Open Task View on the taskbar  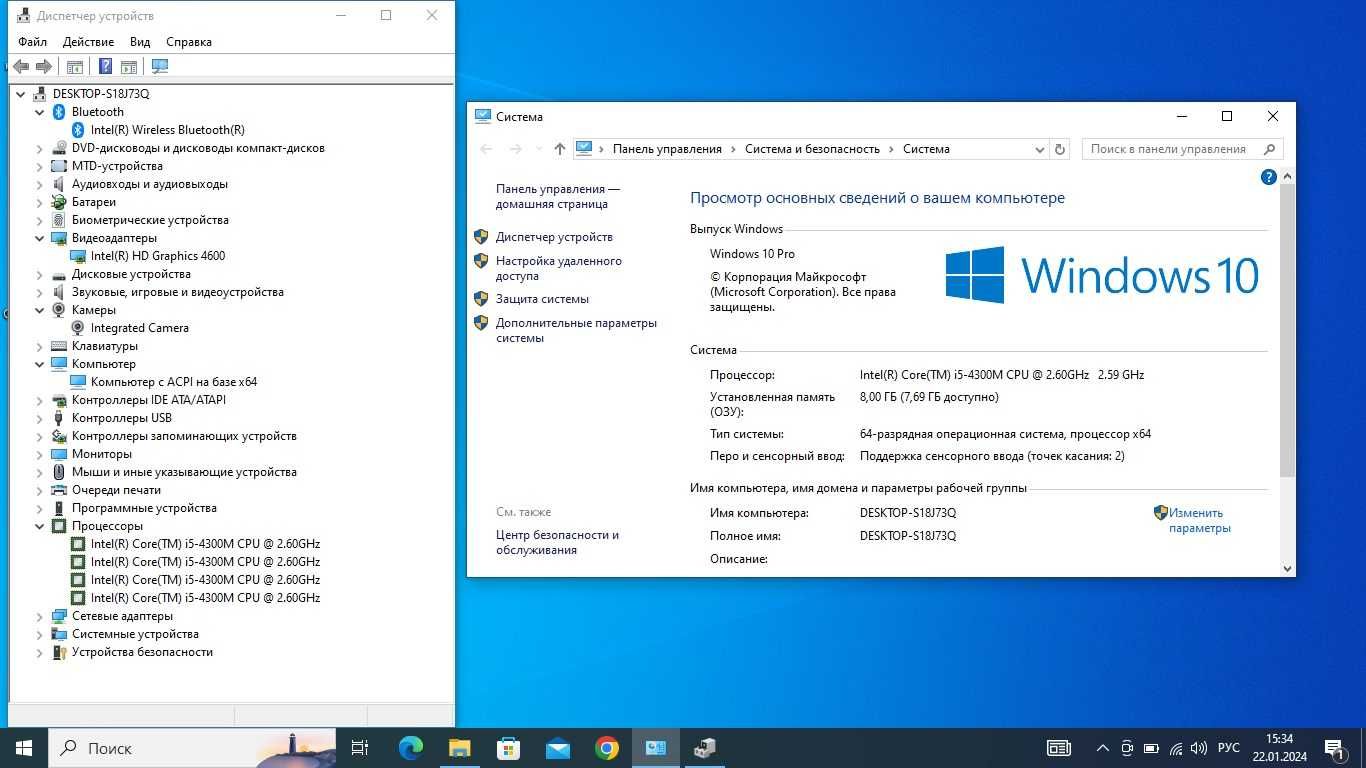click(360, 748)
